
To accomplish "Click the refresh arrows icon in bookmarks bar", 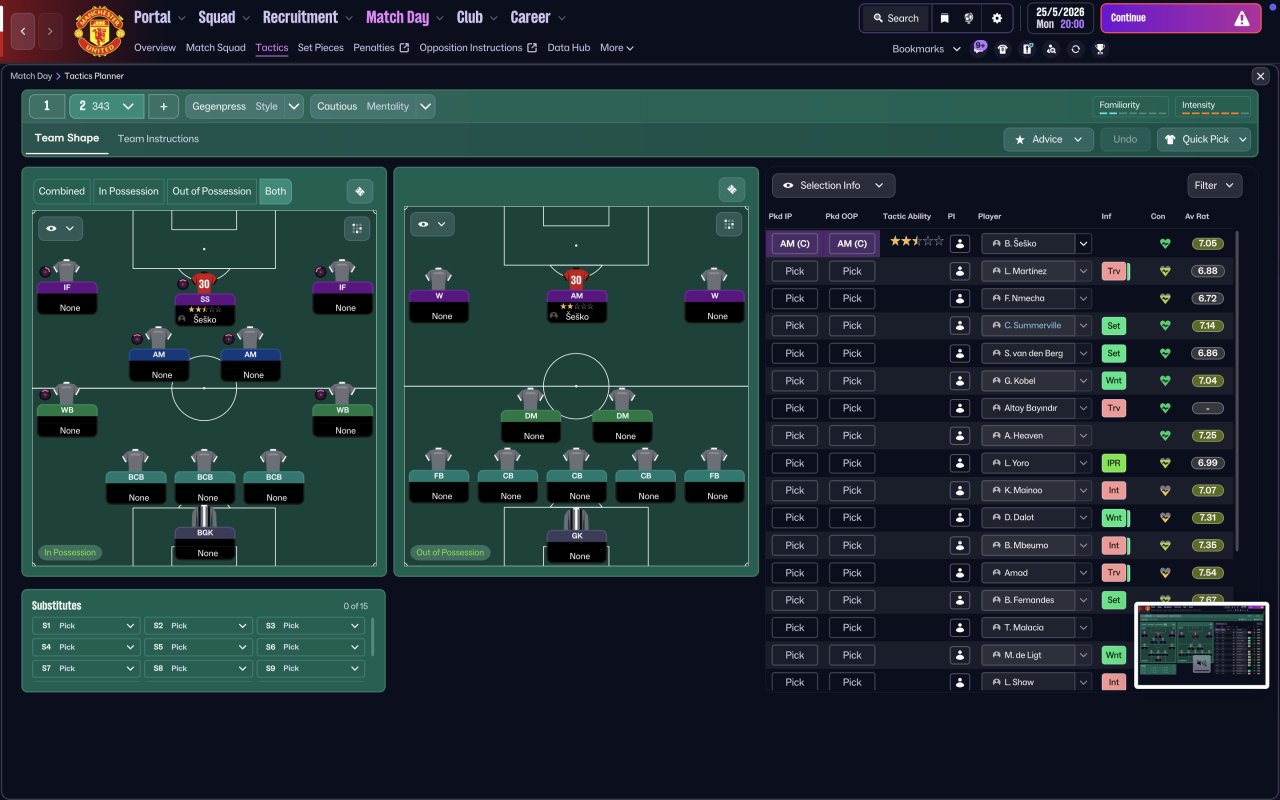I will point(1075,48).
